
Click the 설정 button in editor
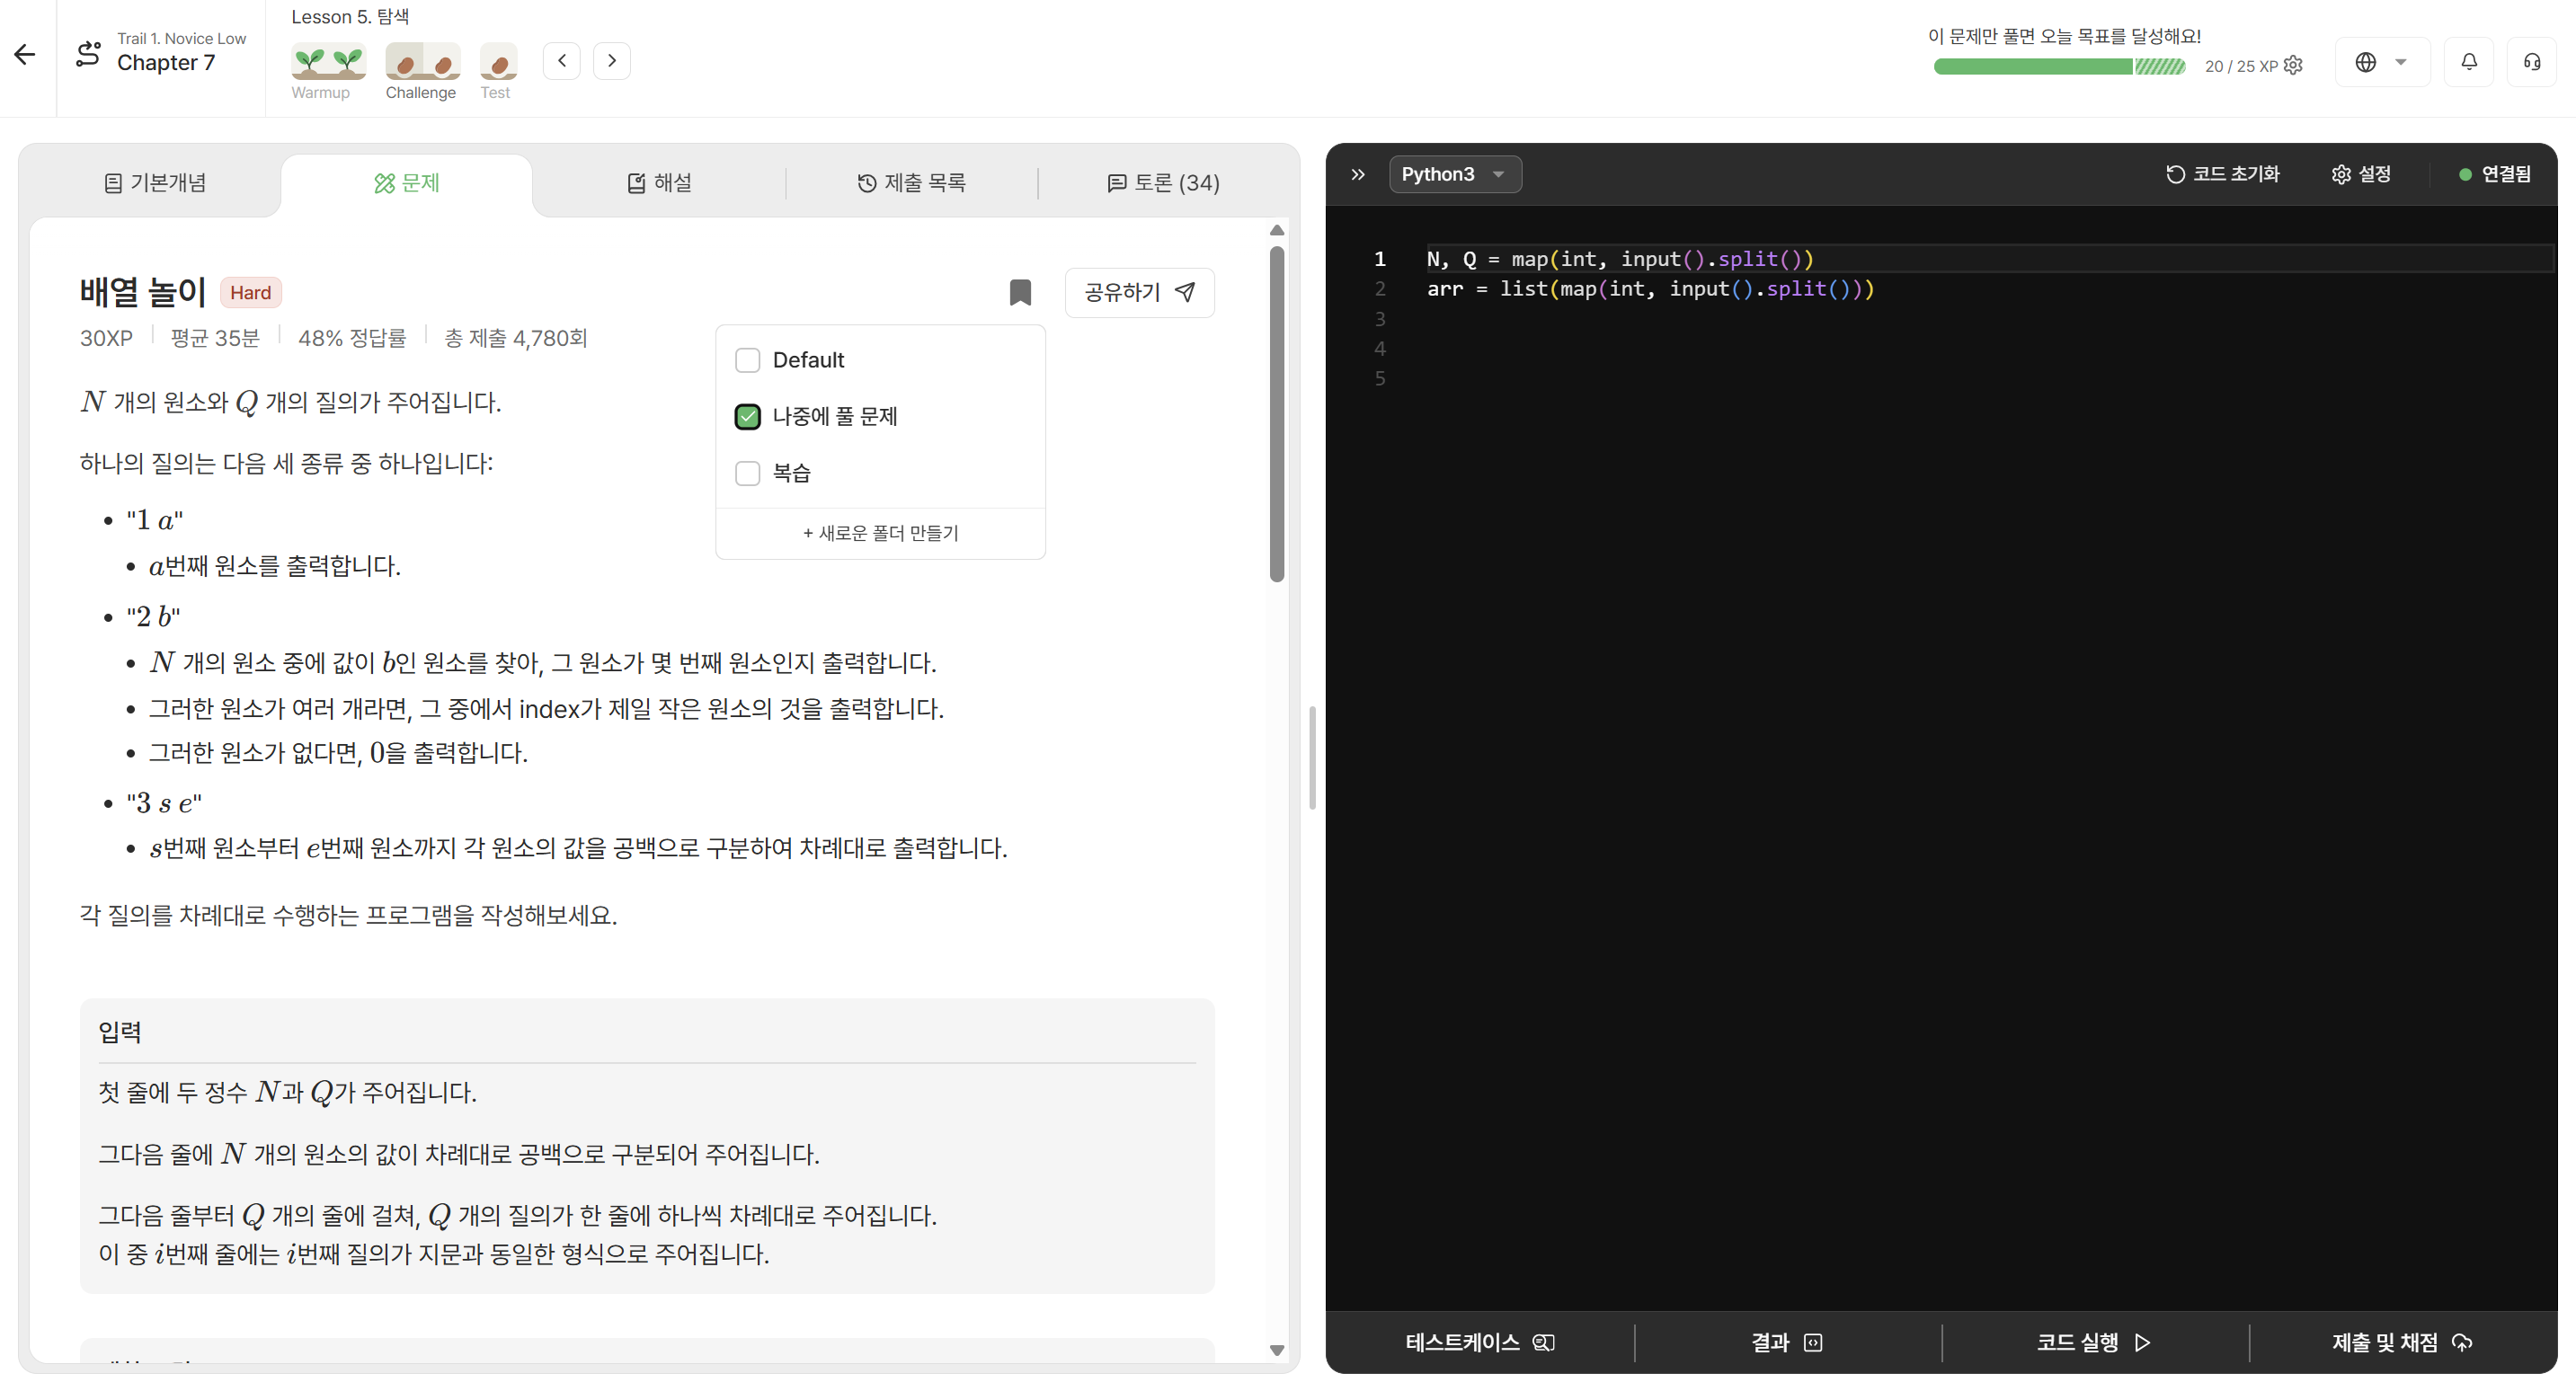(x=2361, y=174)
